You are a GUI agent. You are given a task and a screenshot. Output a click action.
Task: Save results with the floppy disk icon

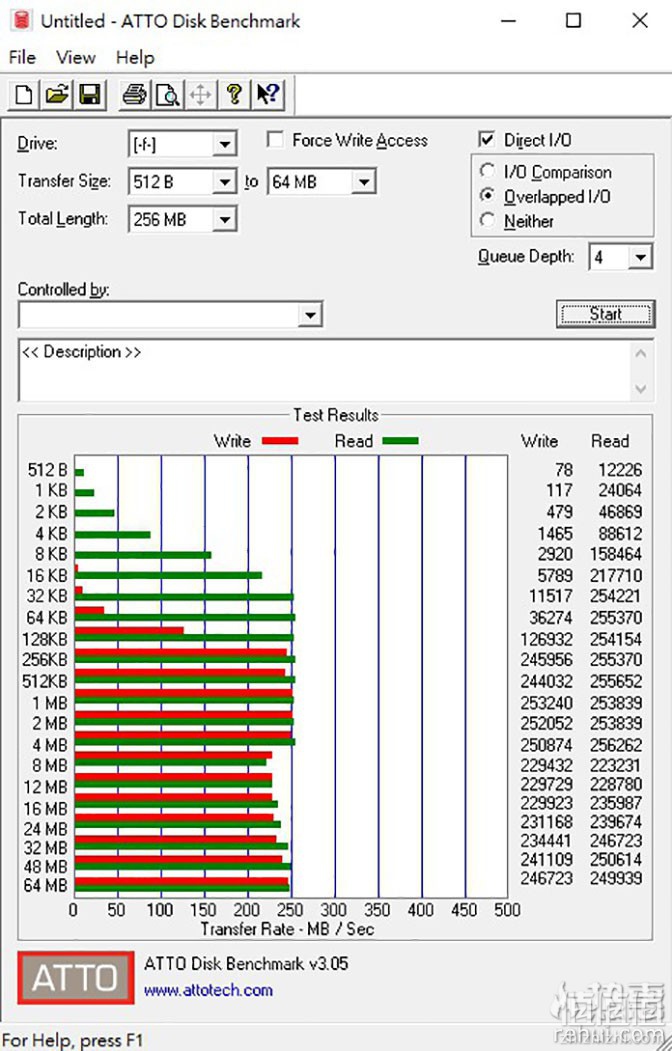(x=90, y=94)
